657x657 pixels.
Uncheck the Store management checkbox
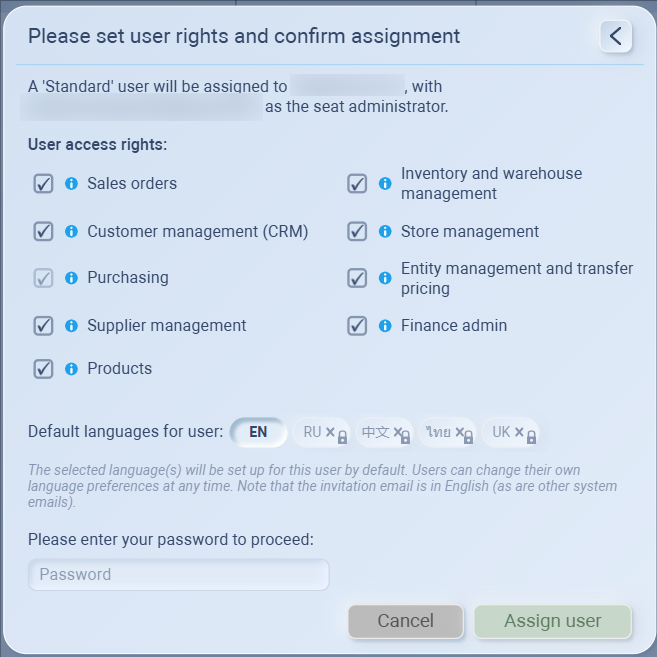tap(357, 232)
